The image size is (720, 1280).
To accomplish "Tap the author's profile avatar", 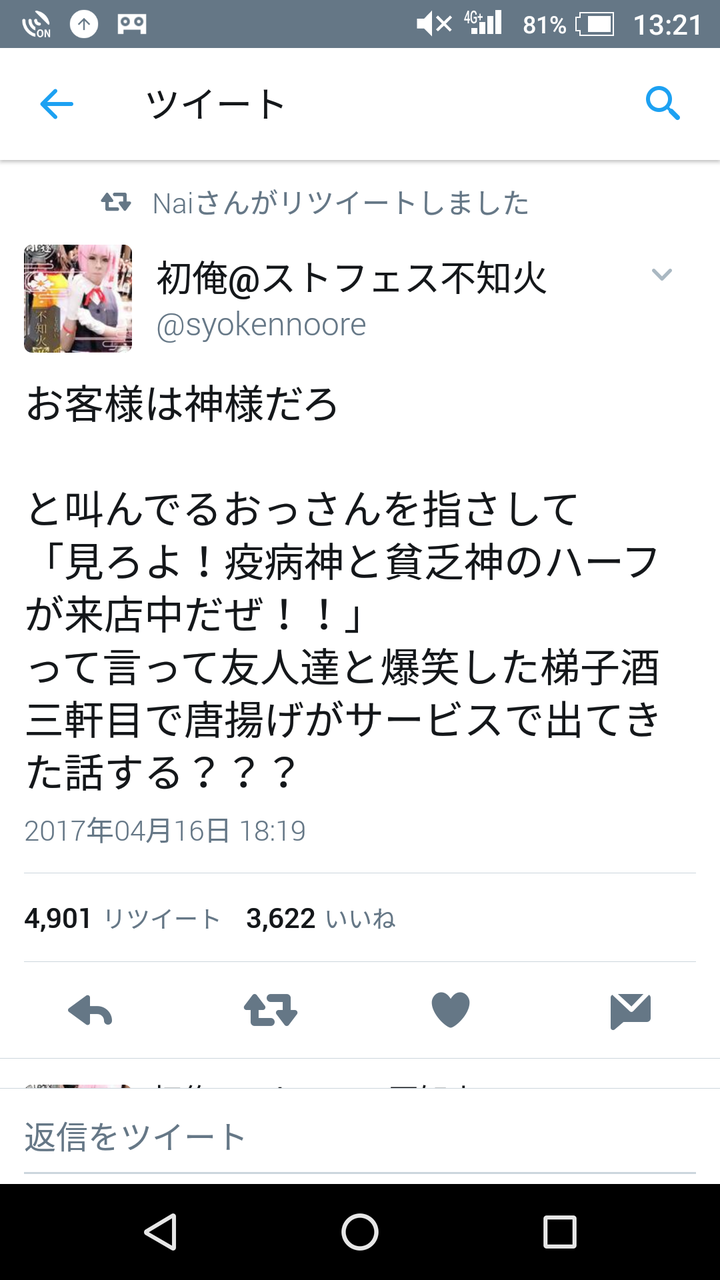I will point(78,298).
